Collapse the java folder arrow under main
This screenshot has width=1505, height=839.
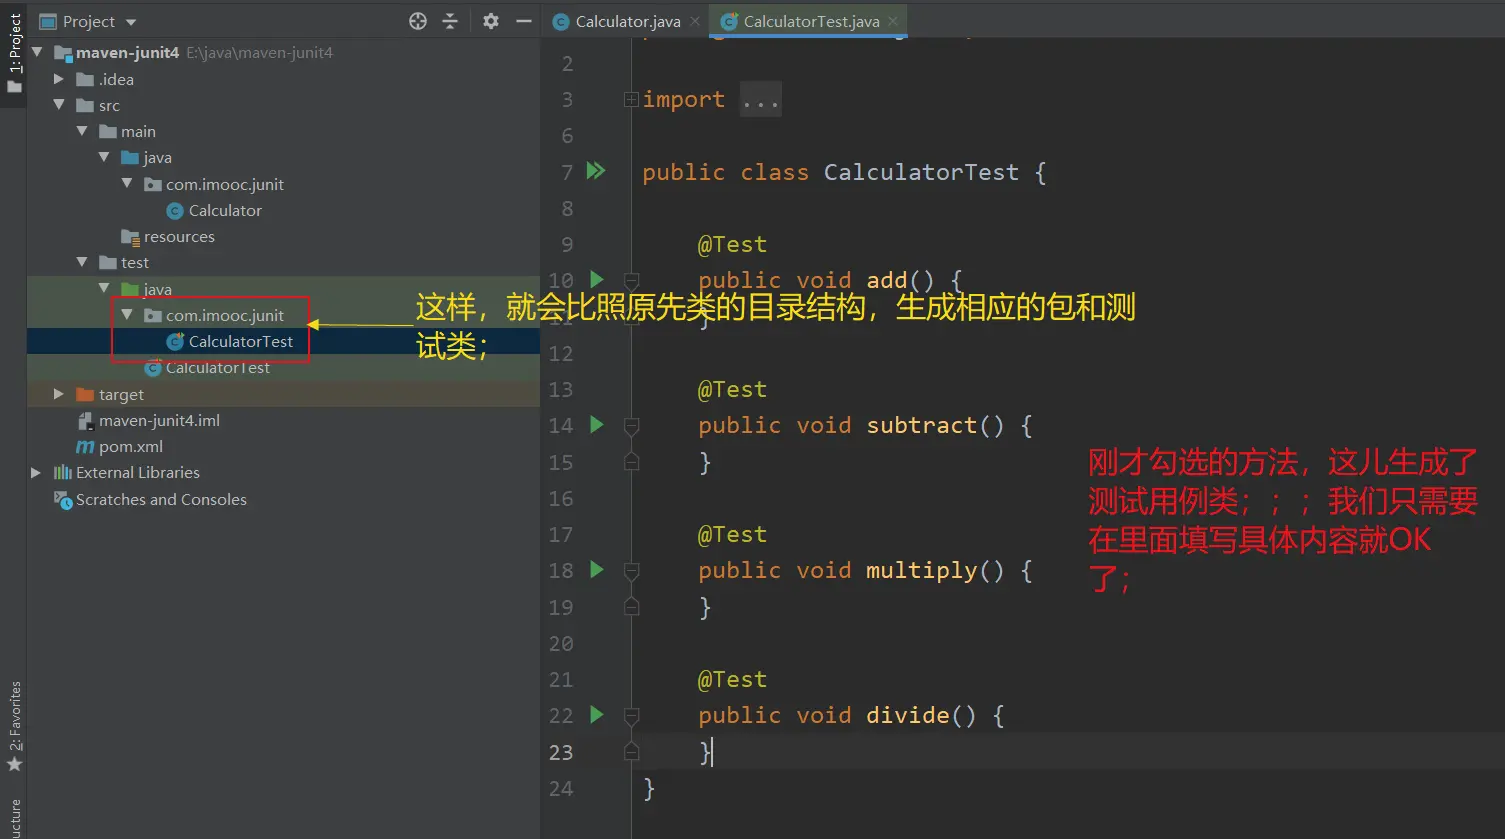click(104, 157)
